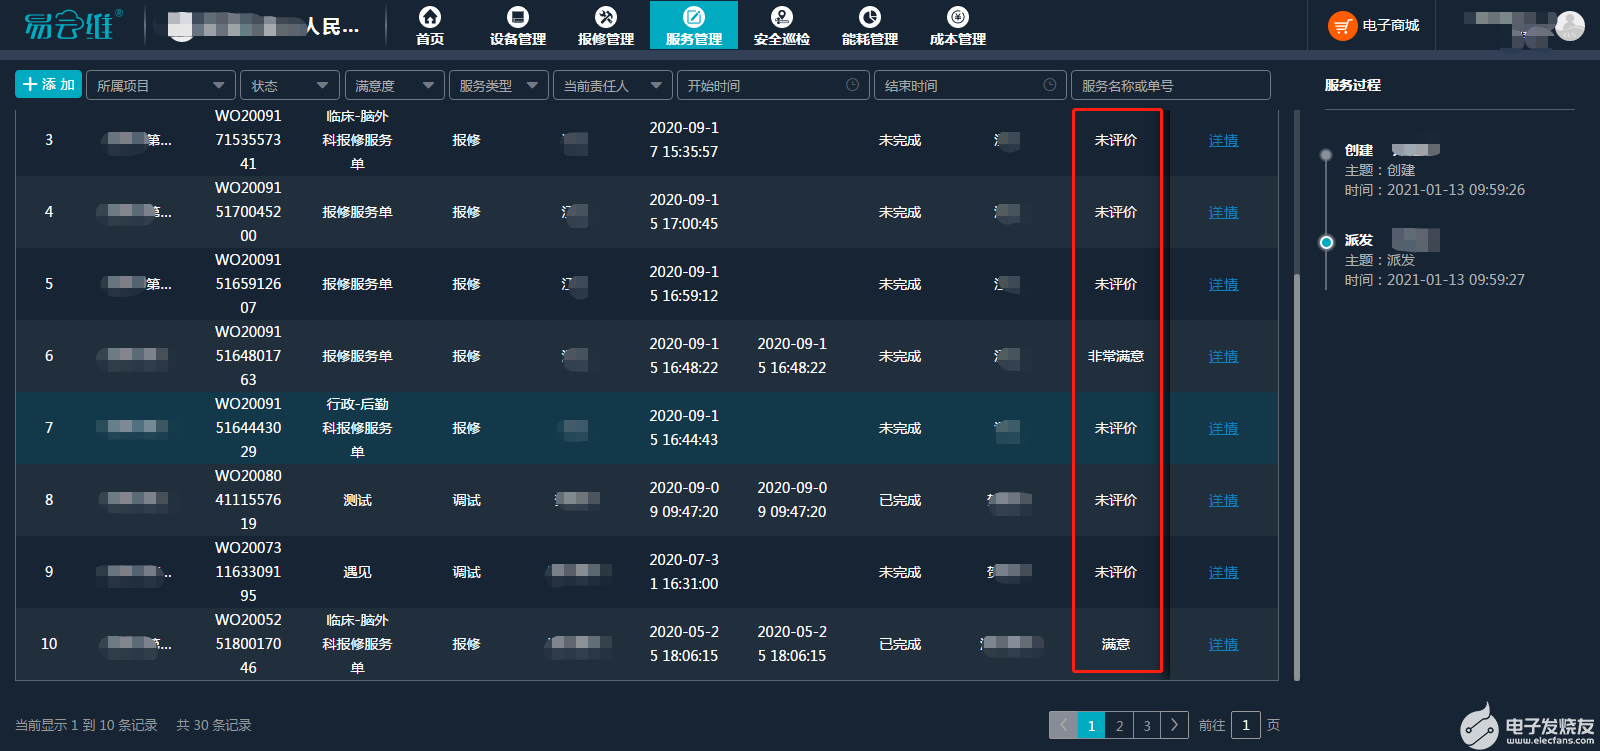1600x751 pixels.
Task: Select 已完成 status in row 10
Action: pyautogui.click(x=900, y=644)
